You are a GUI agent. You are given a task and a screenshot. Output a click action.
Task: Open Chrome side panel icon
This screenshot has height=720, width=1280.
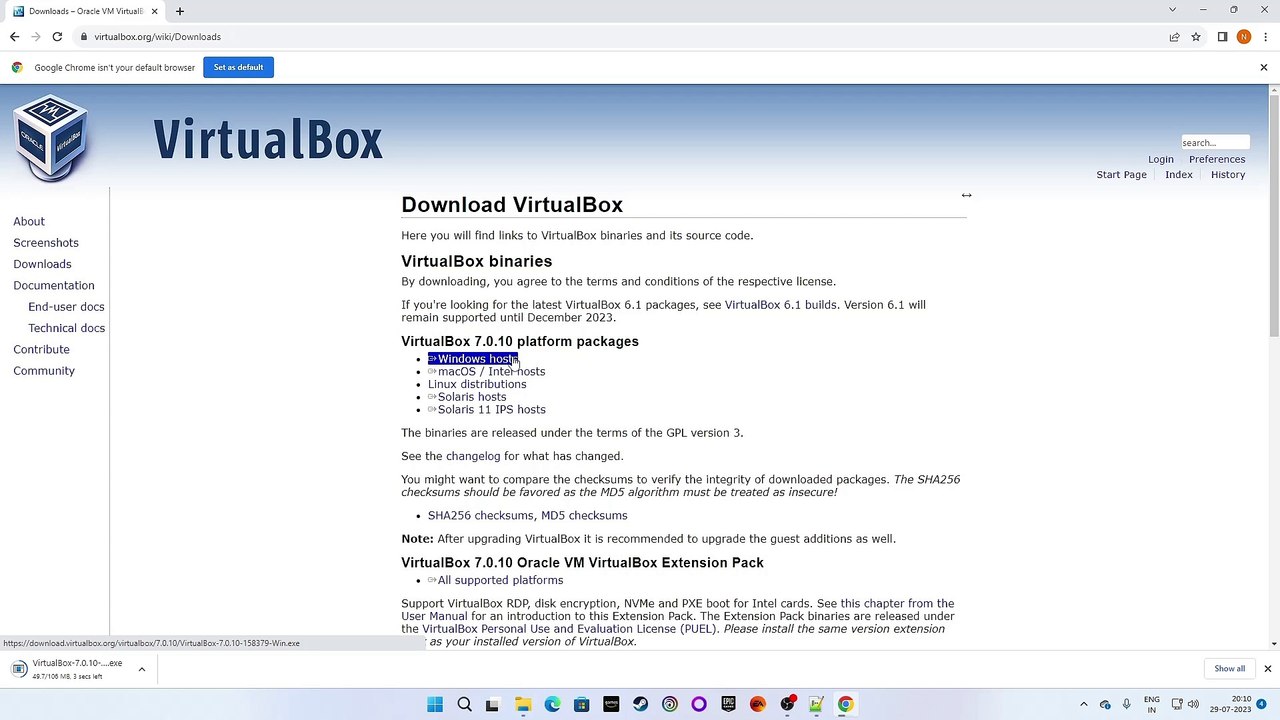point(1222,37)
